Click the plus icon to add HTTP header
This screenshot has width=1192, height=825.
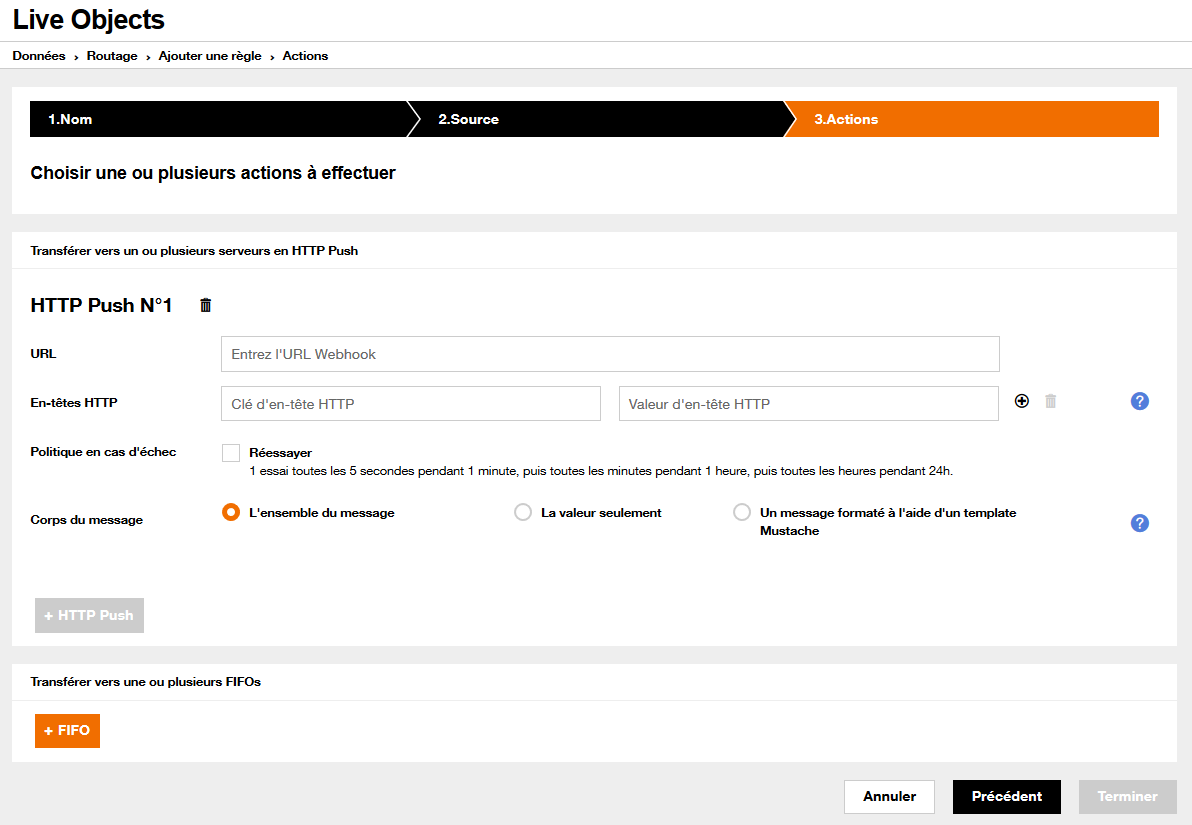(x=1022, y=400)
